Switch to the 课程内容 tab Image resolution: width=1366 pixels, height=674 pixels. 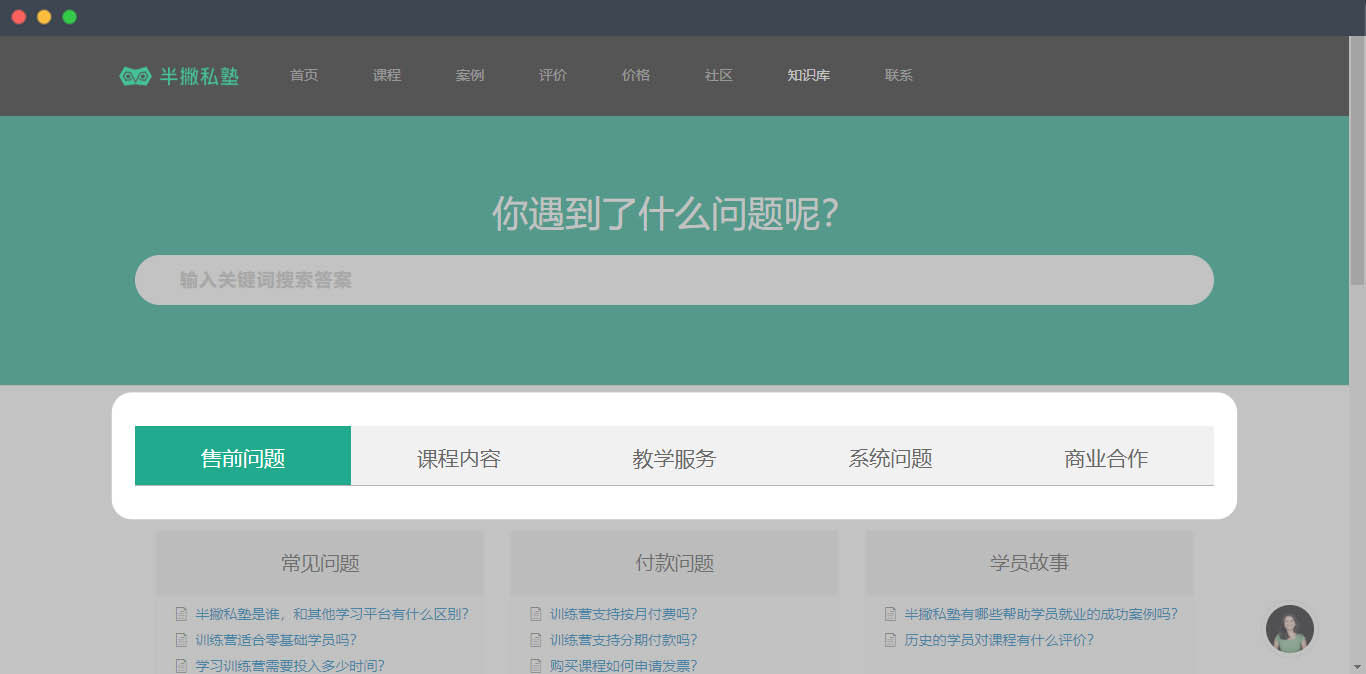point(458,458)
